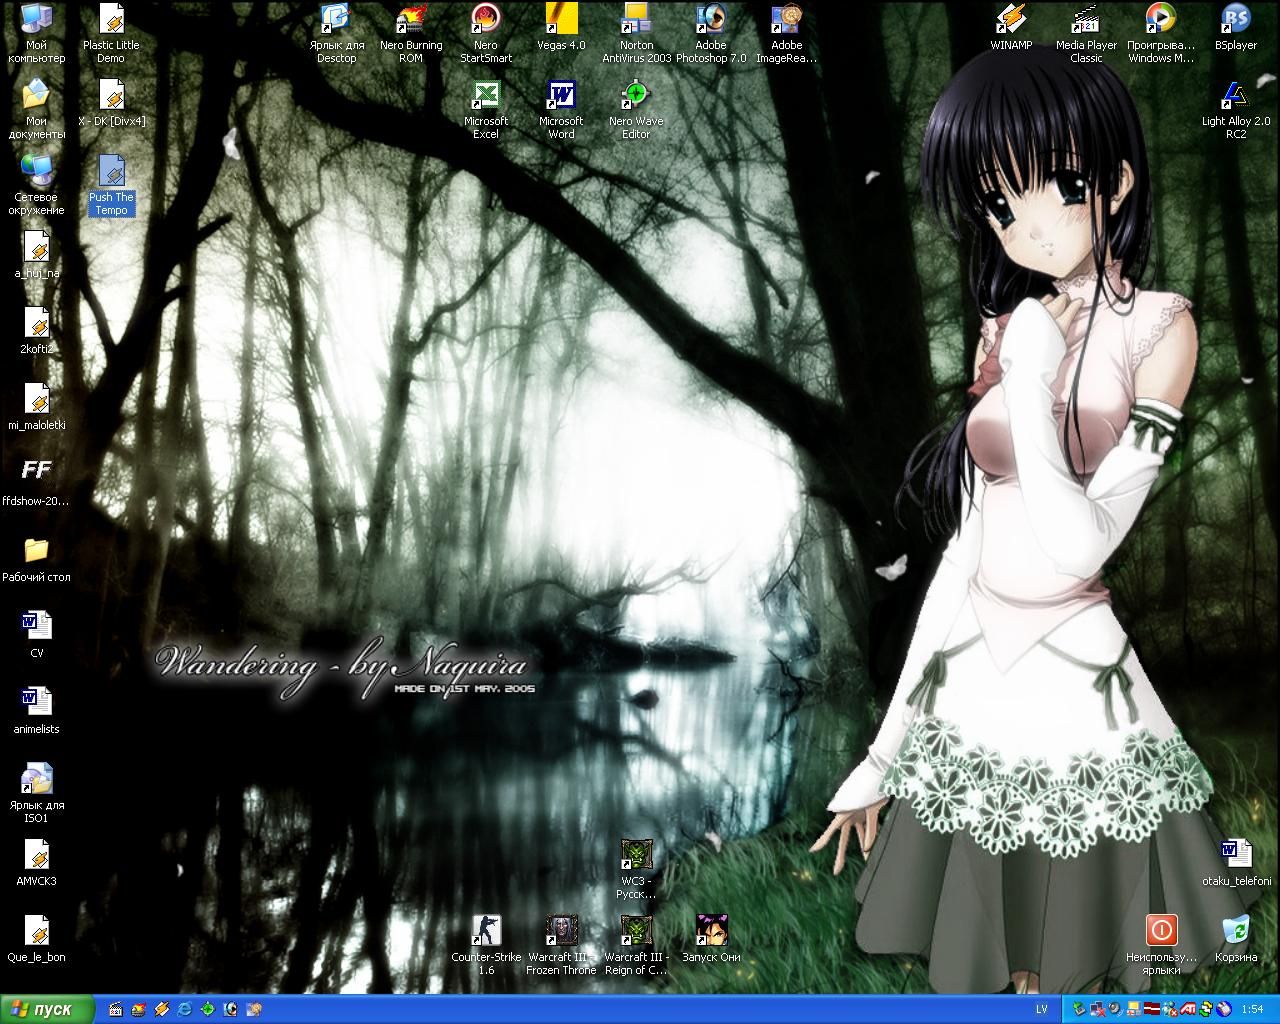
Task: Open the ATI tray icon
Action: [x=1188, y=1009]
